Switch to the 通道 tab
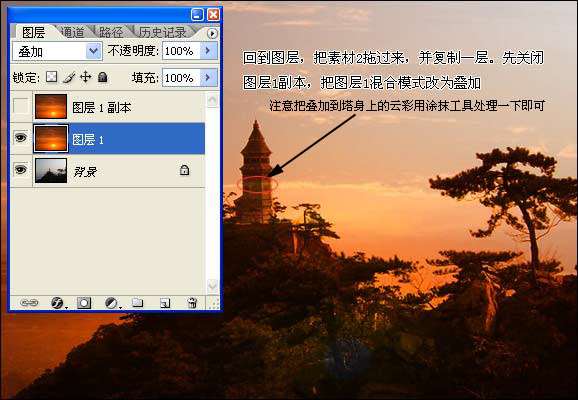Screen dimensions: 578x400 click(72, 32)
